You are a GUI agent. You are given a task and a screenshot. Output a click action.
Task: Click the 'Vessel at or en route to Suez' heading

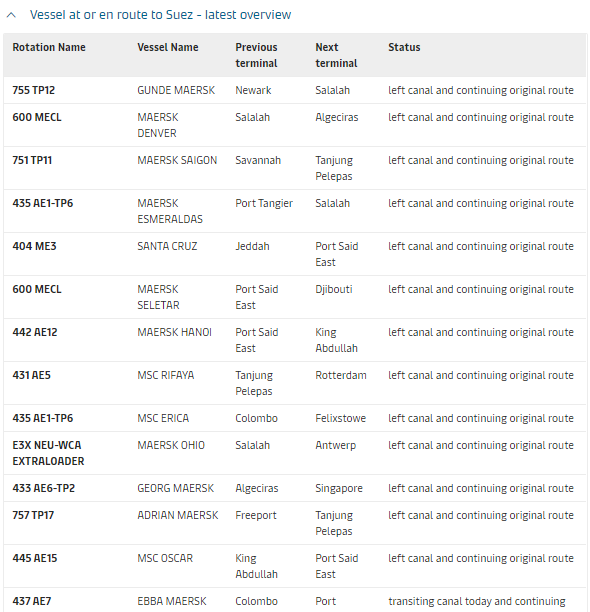click(x=160, y=15)
